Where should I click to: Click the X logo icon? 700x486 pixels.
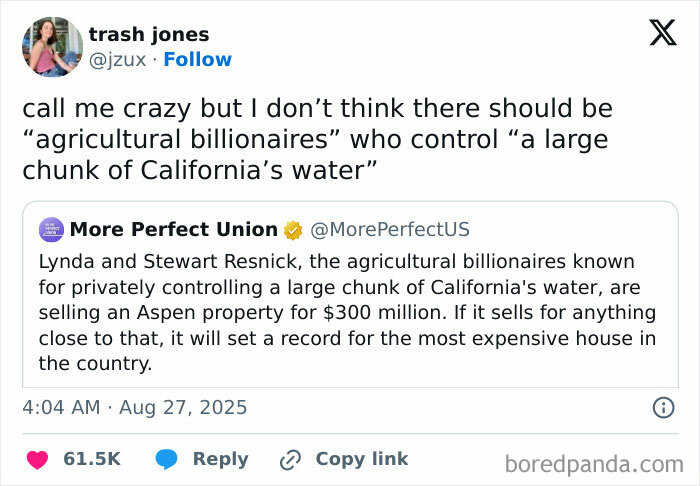tap(662, 35)
